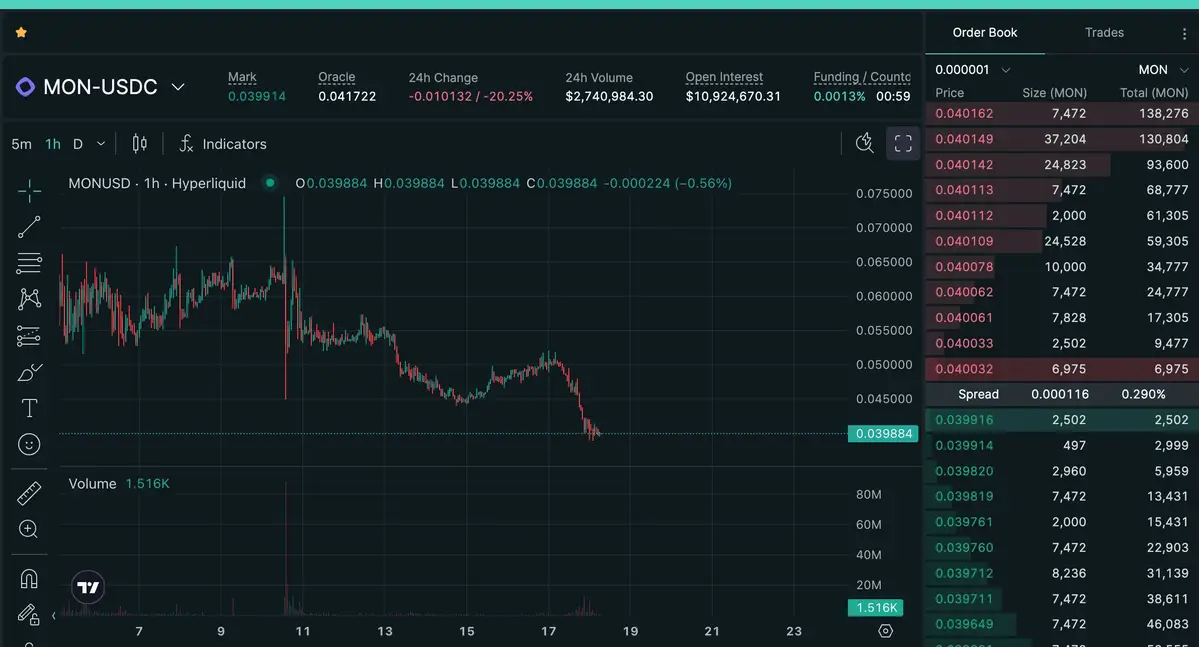Select the text annotation tool
The width and height of the screenshot is (1199, 647).
pos(29,408)
